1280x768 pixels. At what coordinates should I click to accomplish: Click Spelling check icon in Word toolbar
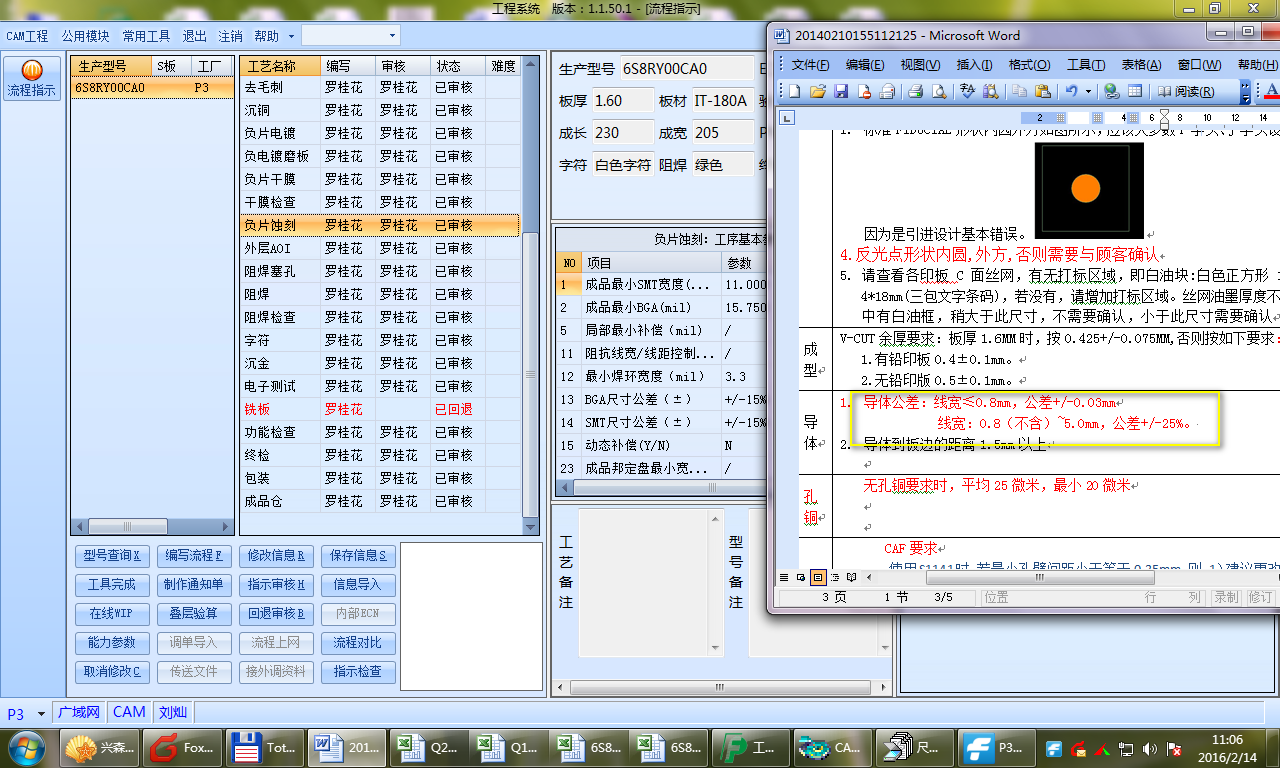point(967,91)
